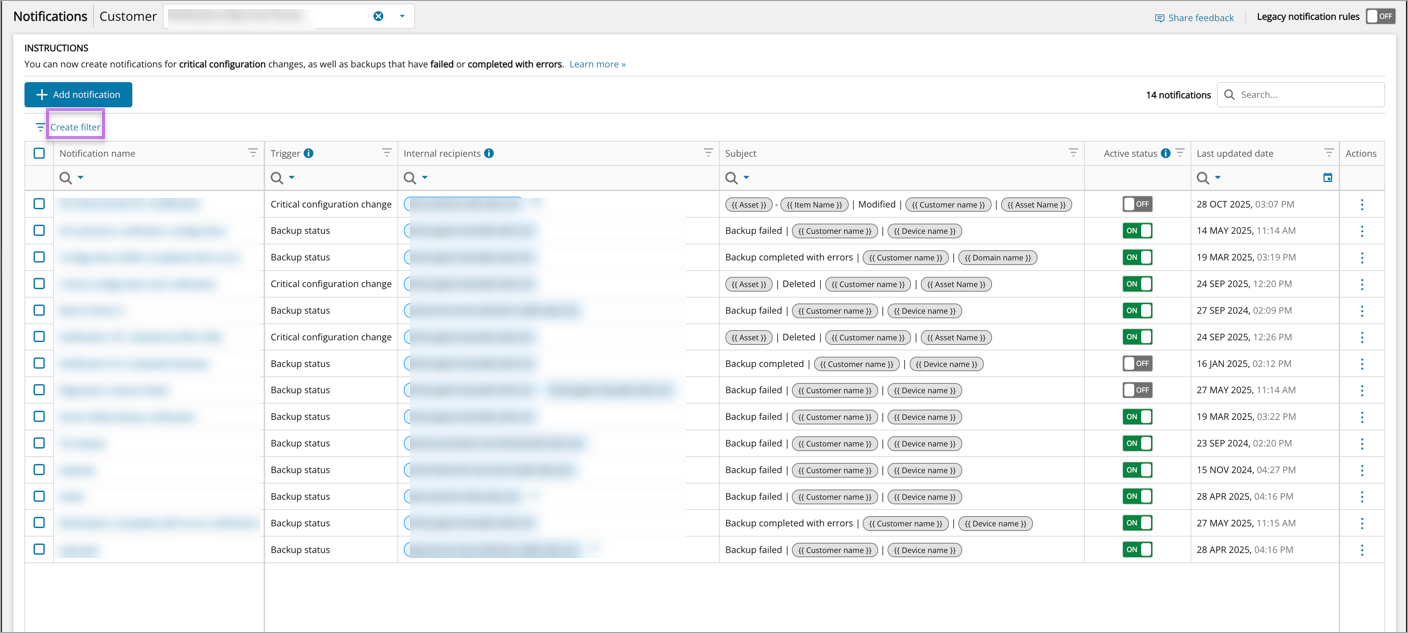The width and height of the screenshot is (1408, 633).
Task: Expand the Customer dropdown arrow
Action: [402, 16]
